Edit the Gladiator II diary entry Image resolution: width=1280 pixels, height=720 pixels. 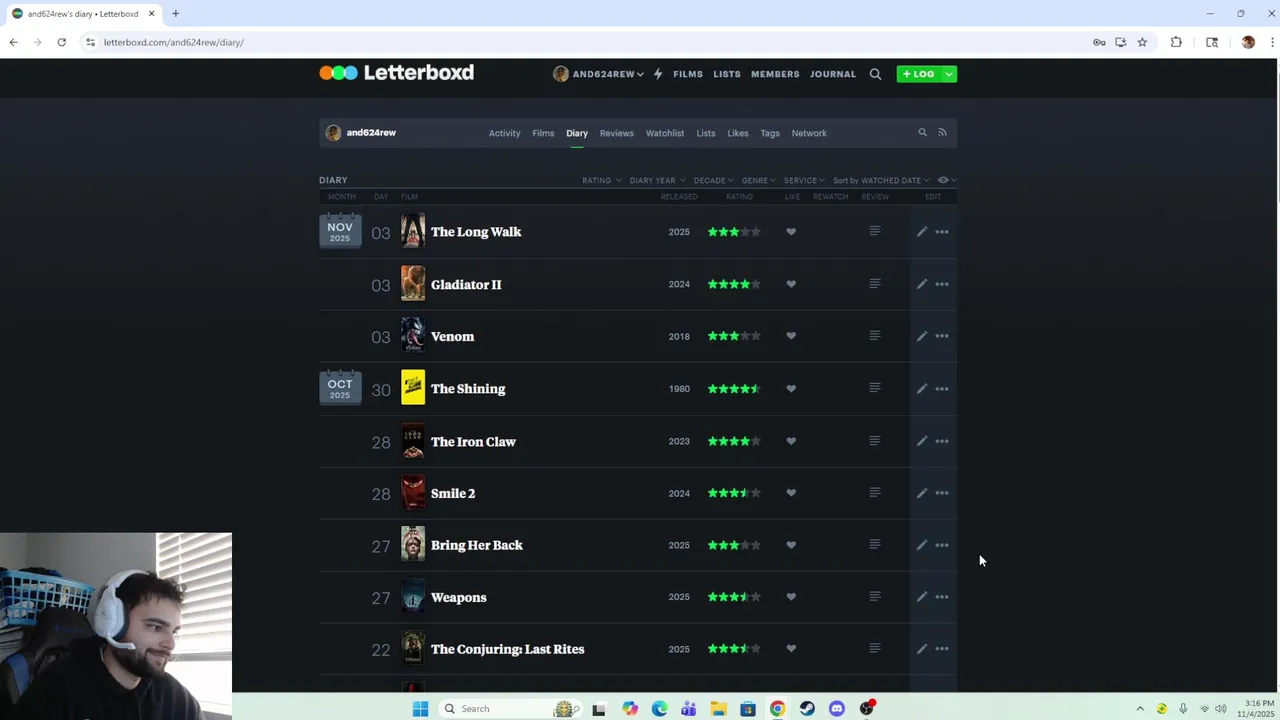pos(922,284)
